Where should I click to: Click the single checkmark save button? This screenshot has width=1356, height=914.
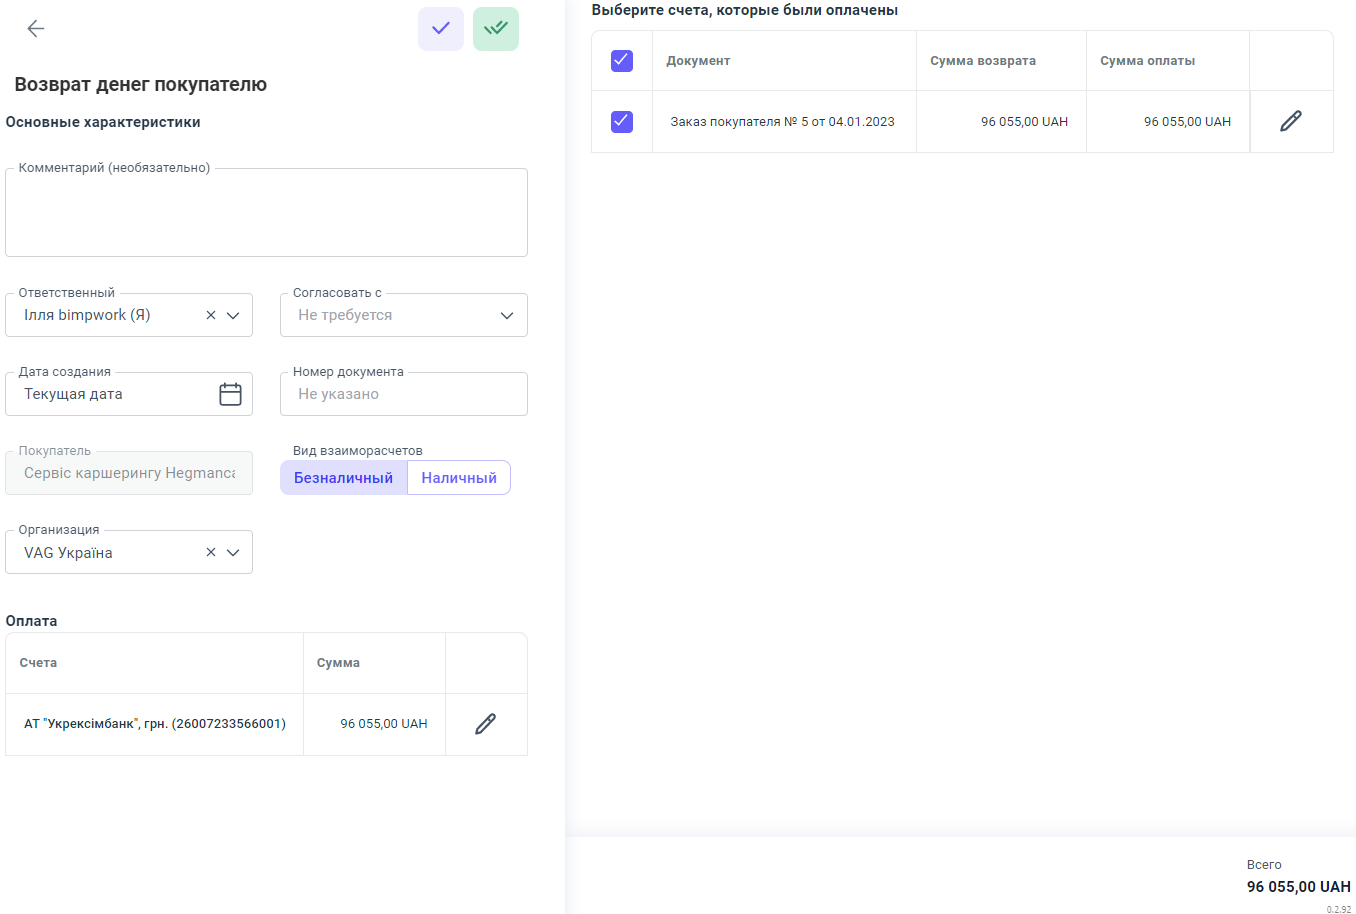point(441,29)
